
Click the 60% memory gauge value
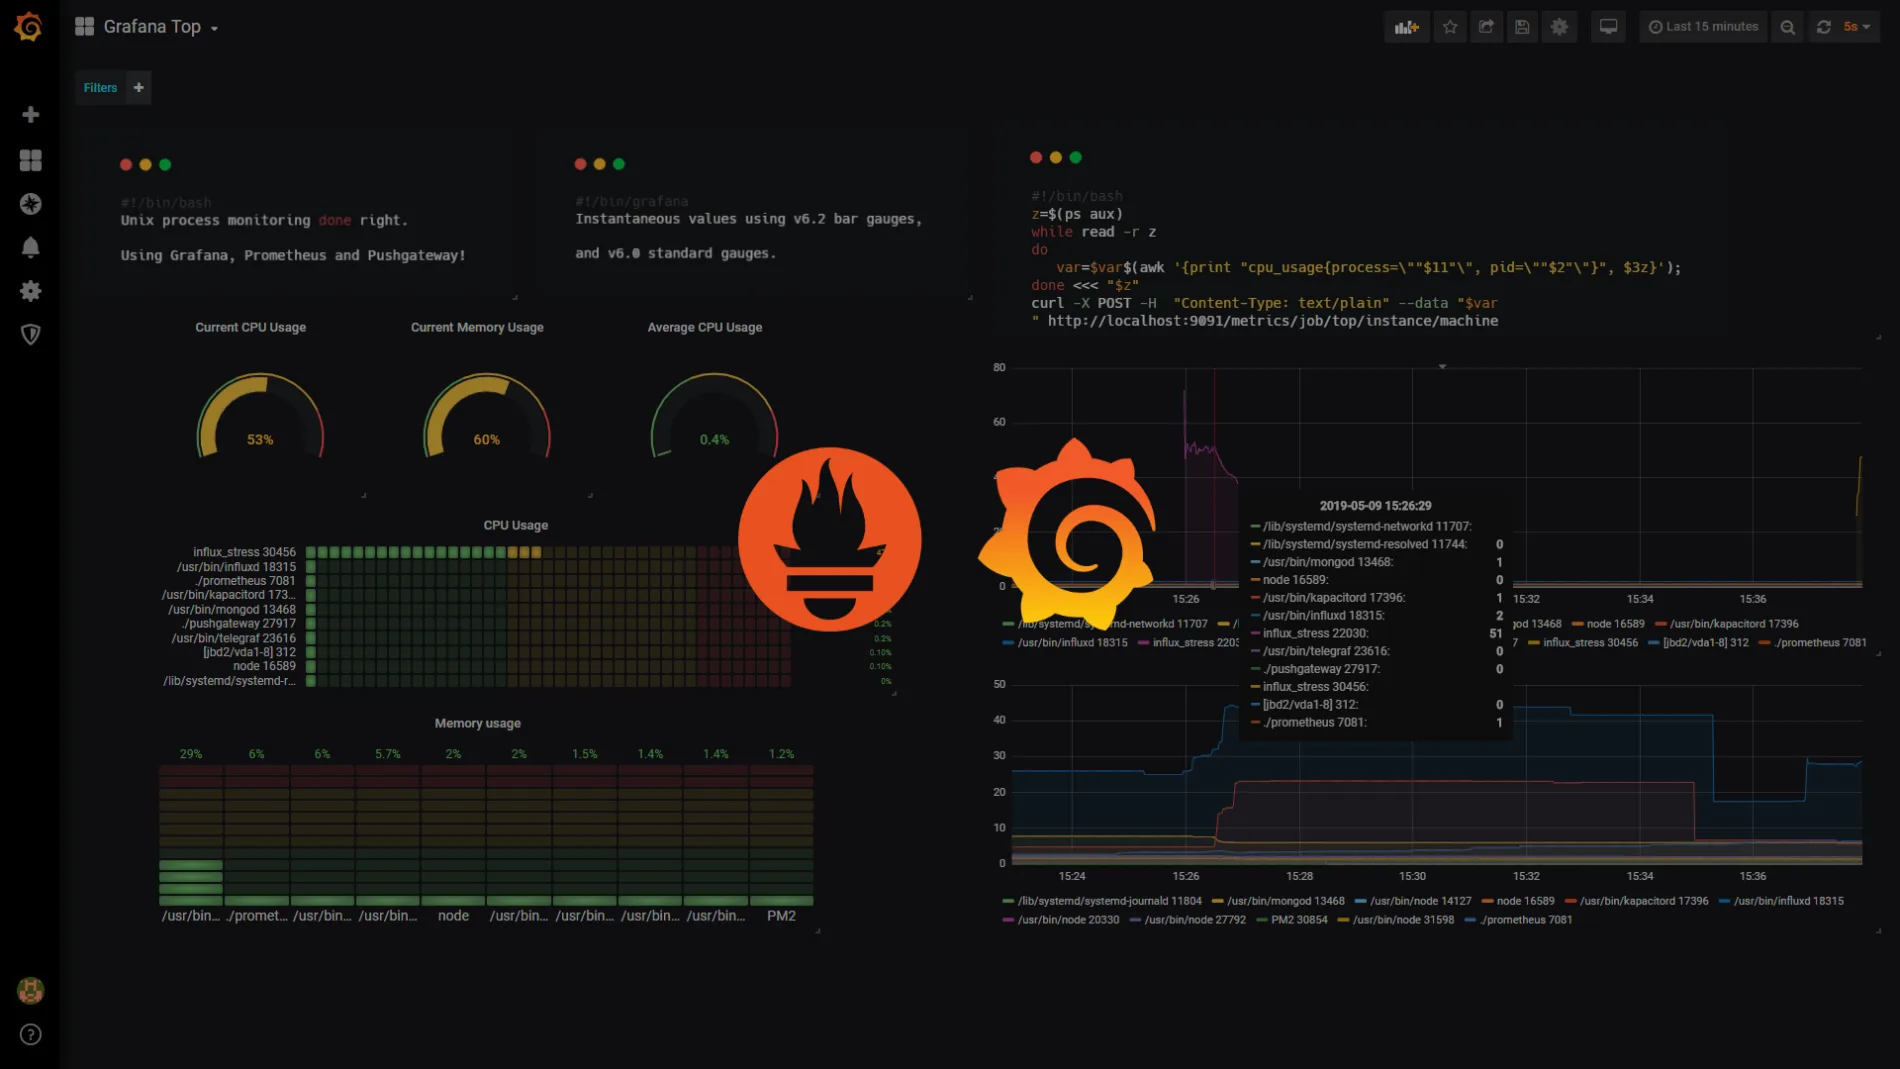click(487, 440)
